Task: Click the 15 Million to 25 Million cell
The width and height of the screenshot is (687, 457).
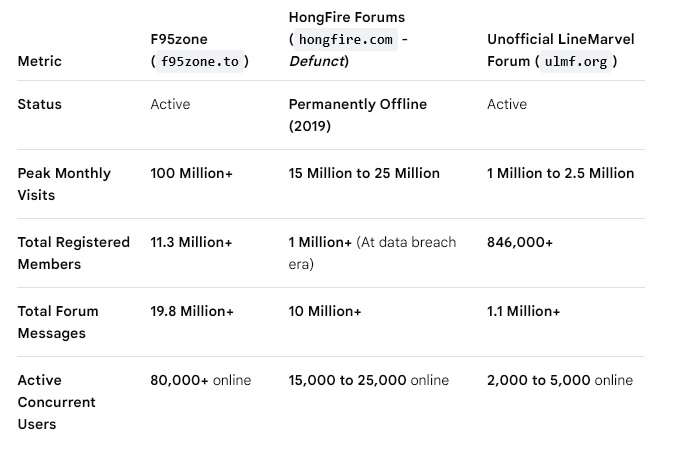Action: (x=364, y=173)
